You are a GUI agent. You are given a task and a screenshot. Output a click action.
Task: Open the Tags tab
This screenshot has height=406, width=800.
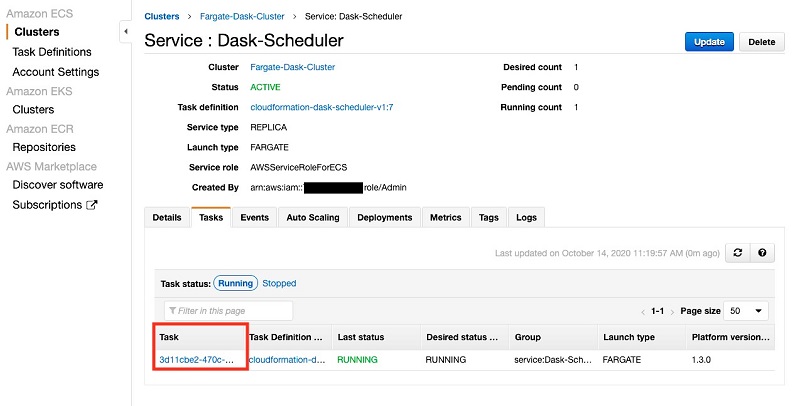point(488,217)
